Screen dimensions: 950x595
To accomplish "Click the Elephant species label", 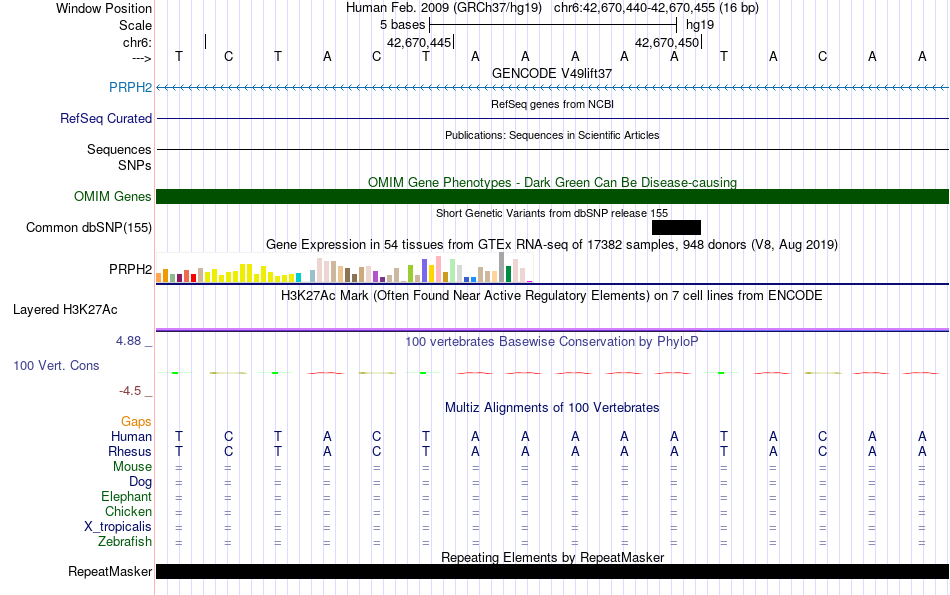I will point(126,496).
